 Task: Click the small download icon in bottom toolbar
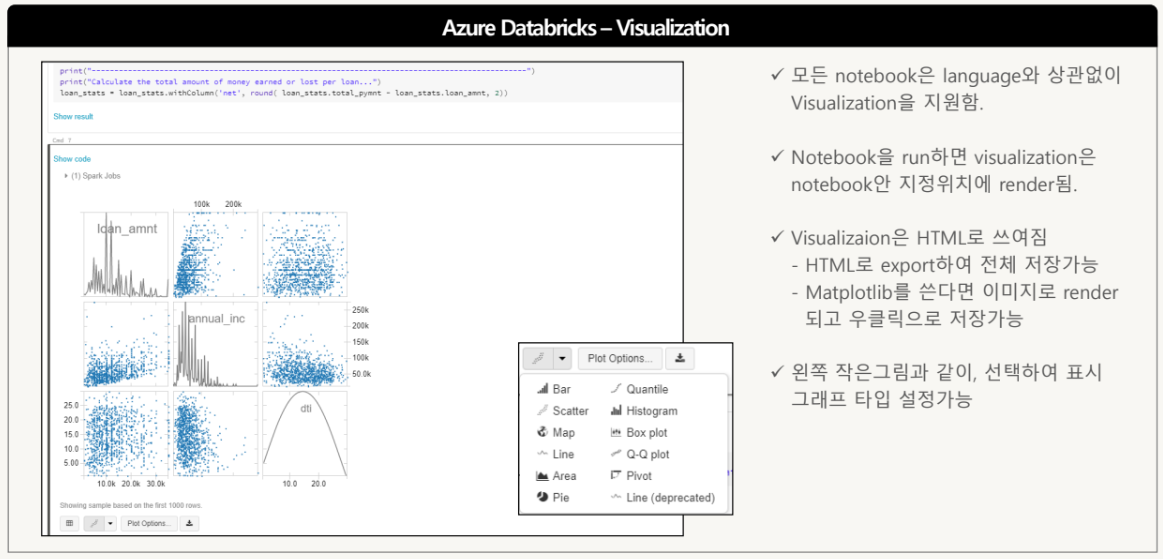click(x=189, y=523)
